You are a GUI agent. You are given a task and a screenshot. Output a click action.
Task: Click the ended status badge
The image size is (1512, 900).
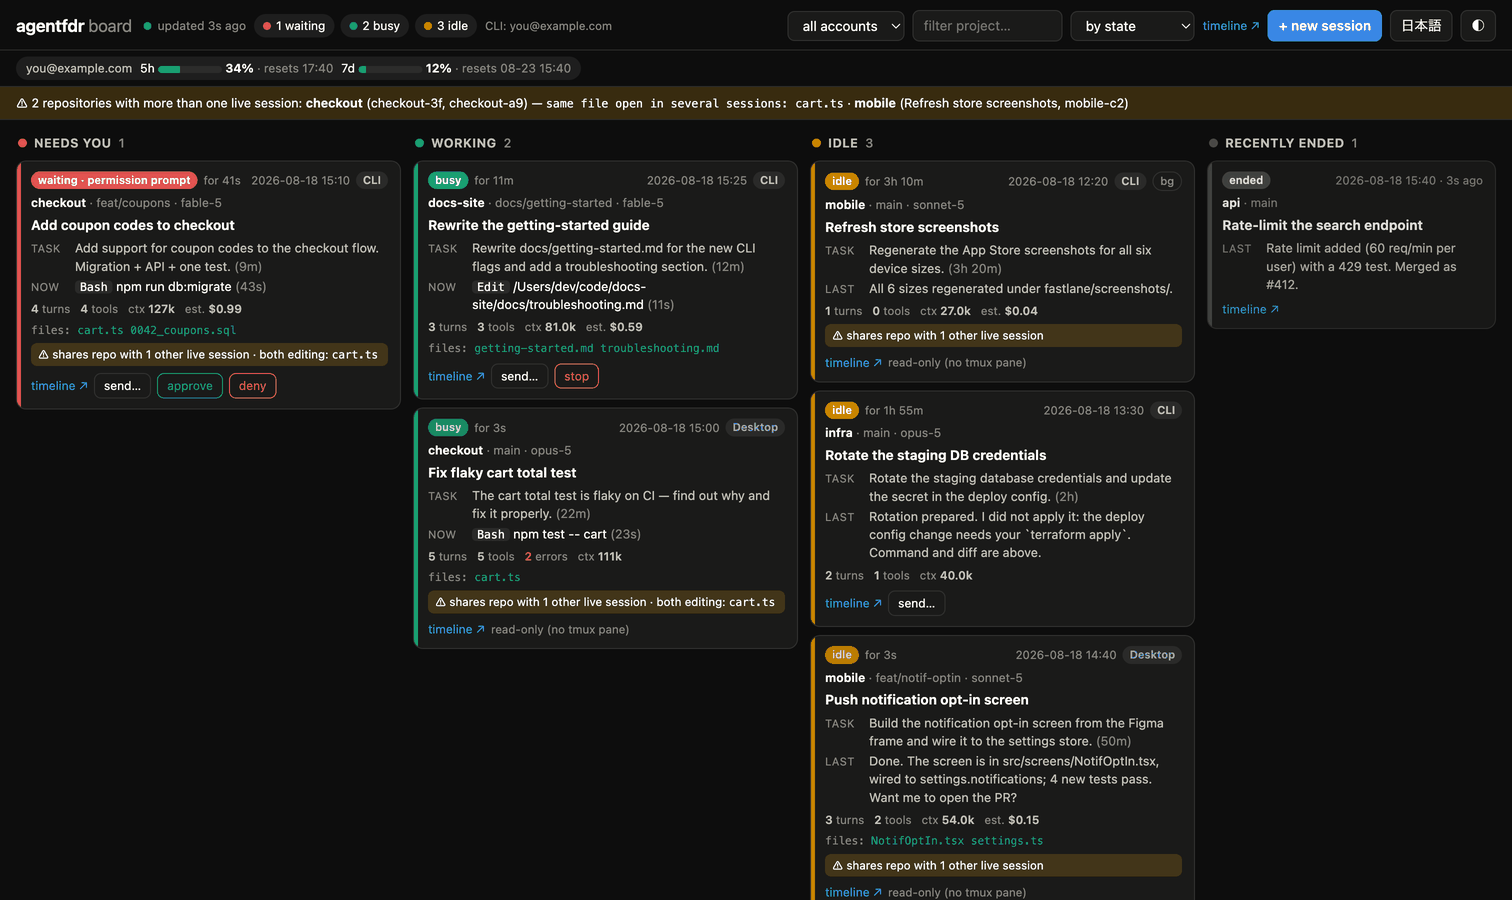[x=1246, y=180]
